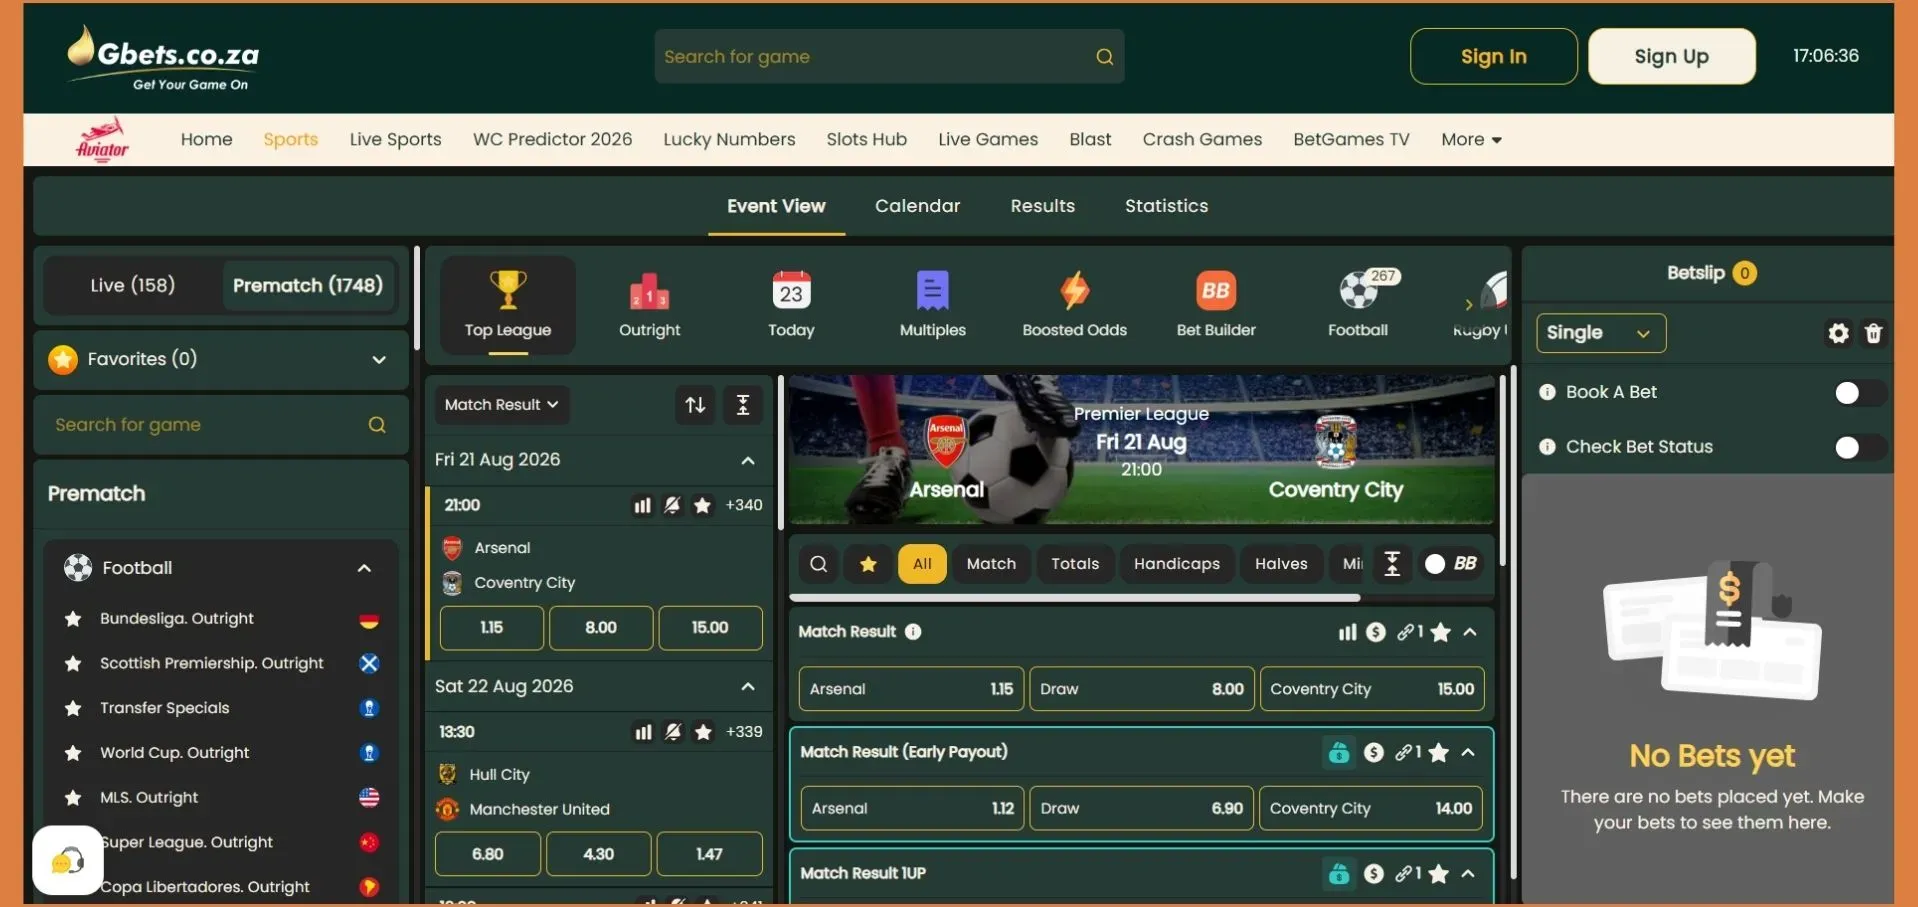
Task: Open Betslip settings gear icon
Action: [x=1838, y=333]
